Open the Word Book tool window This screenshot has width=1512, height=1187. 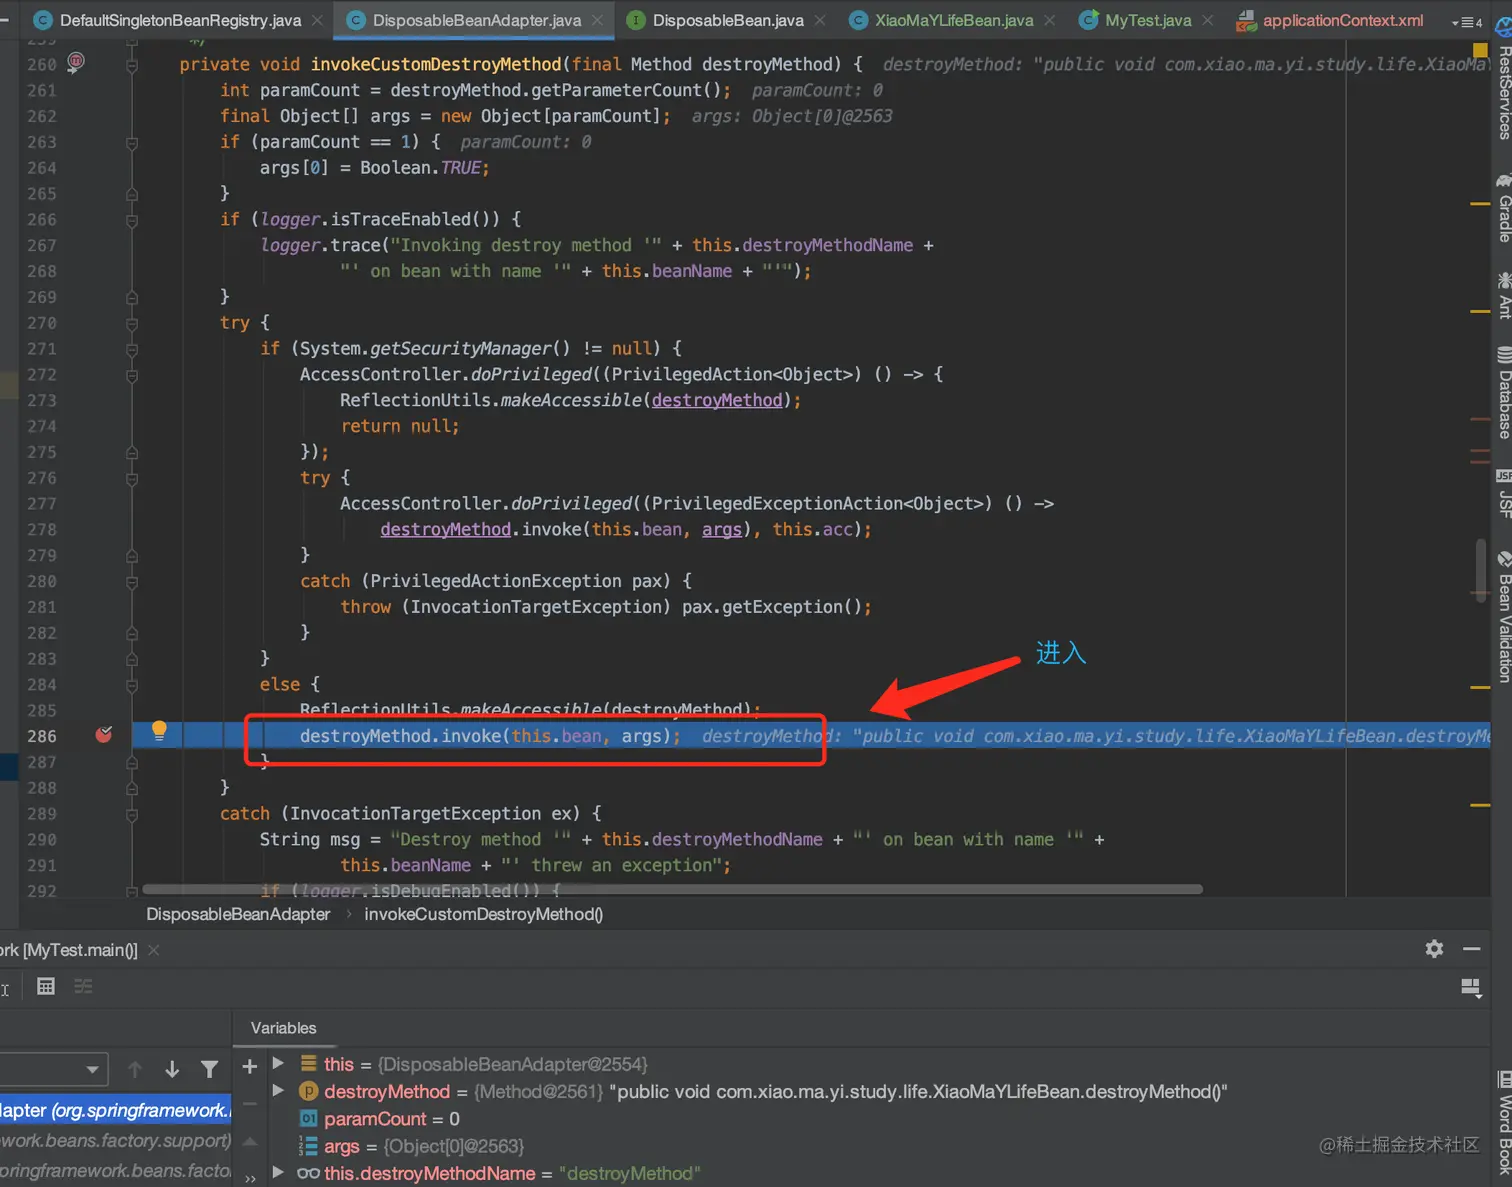coord(1503,1123)
